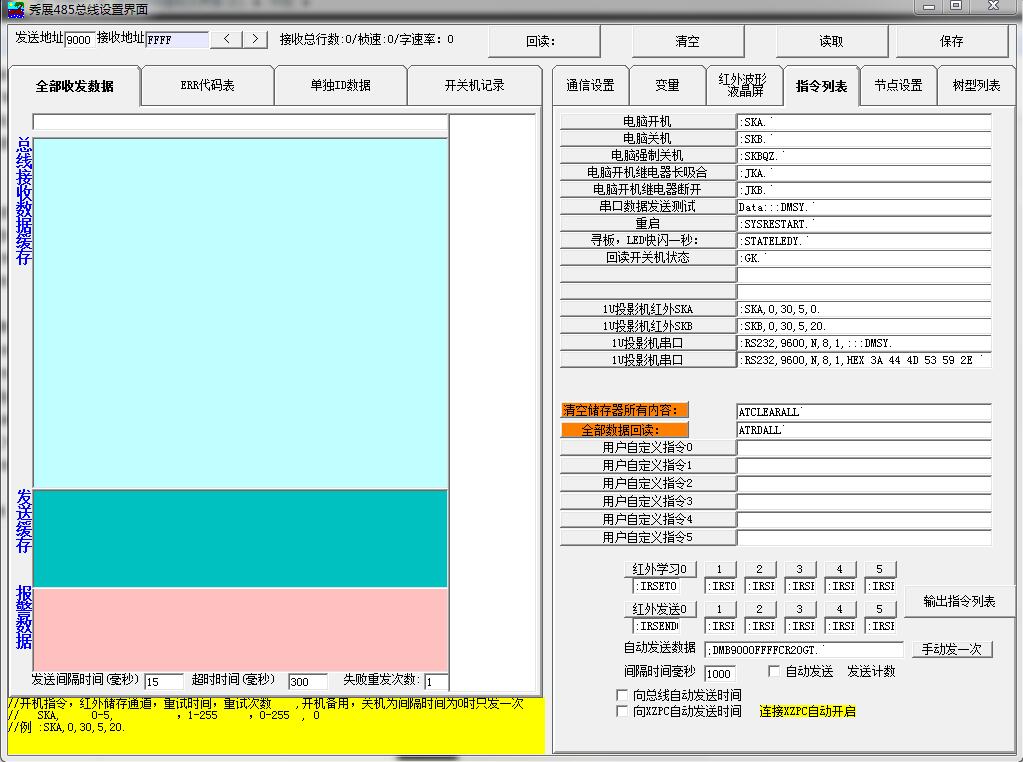Click the right arrow address button
The height and width of the screenshot is (762, 1023).
255,39
